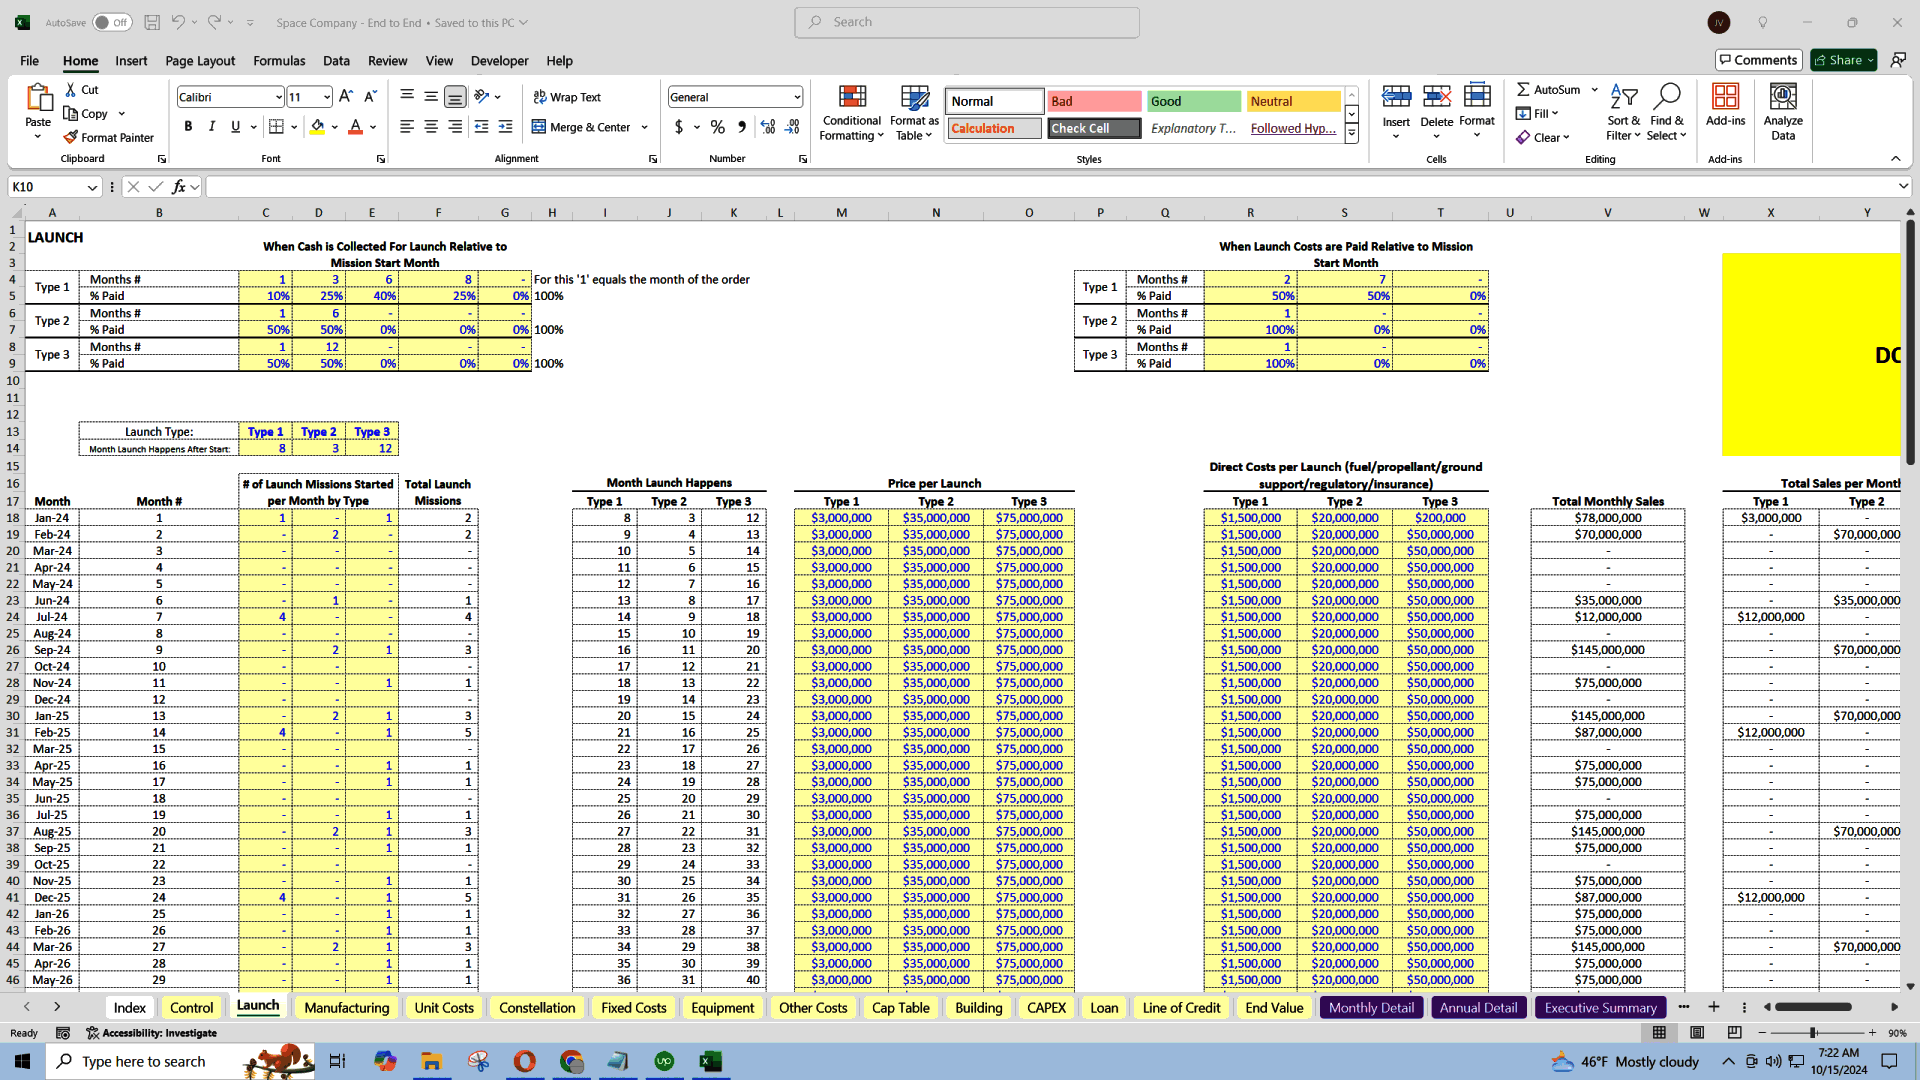
Task: Toggle Italic formatting
Action: [212, 127]
